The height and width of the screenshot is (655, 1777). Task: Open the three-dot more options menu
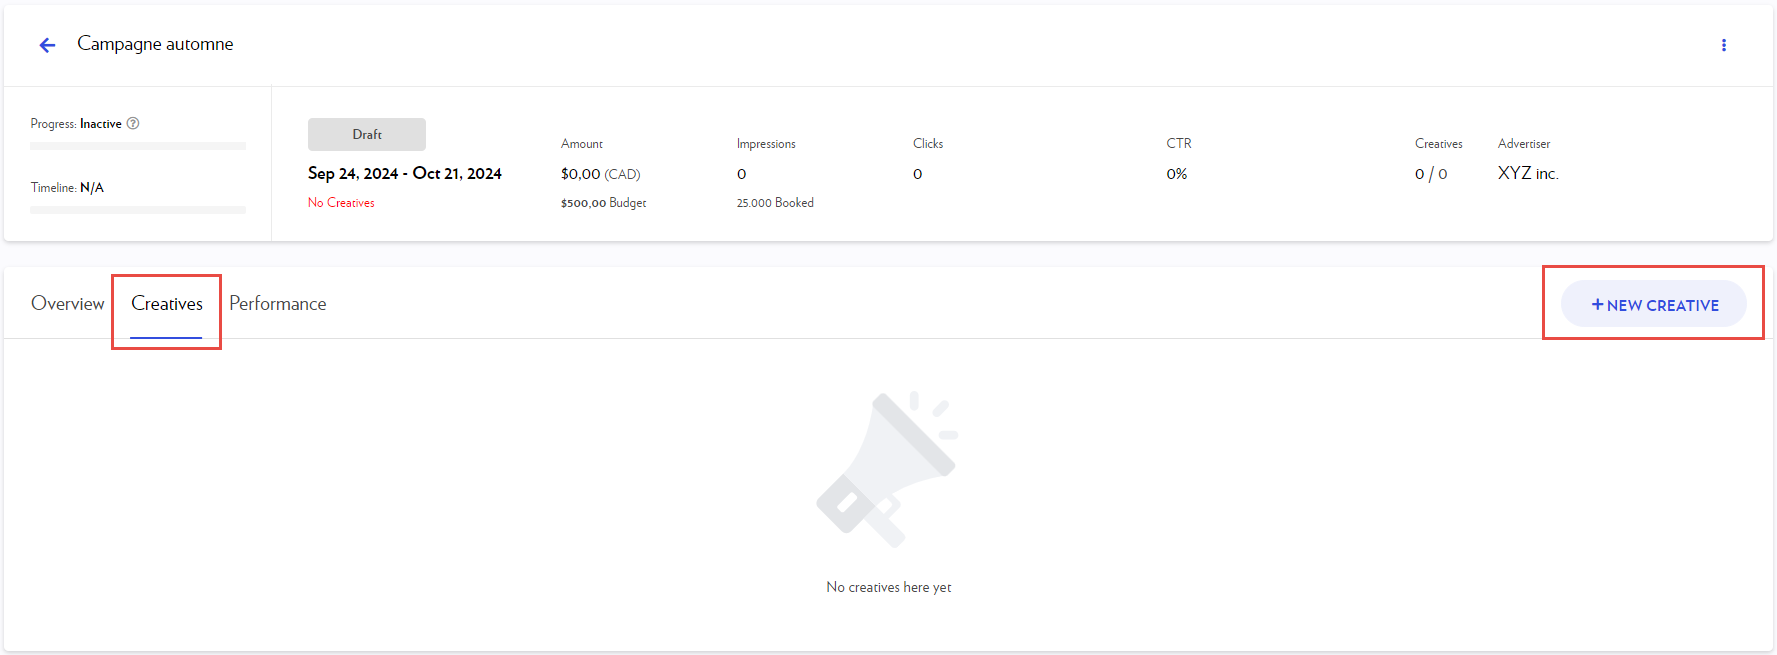(x=1723, y=45)
